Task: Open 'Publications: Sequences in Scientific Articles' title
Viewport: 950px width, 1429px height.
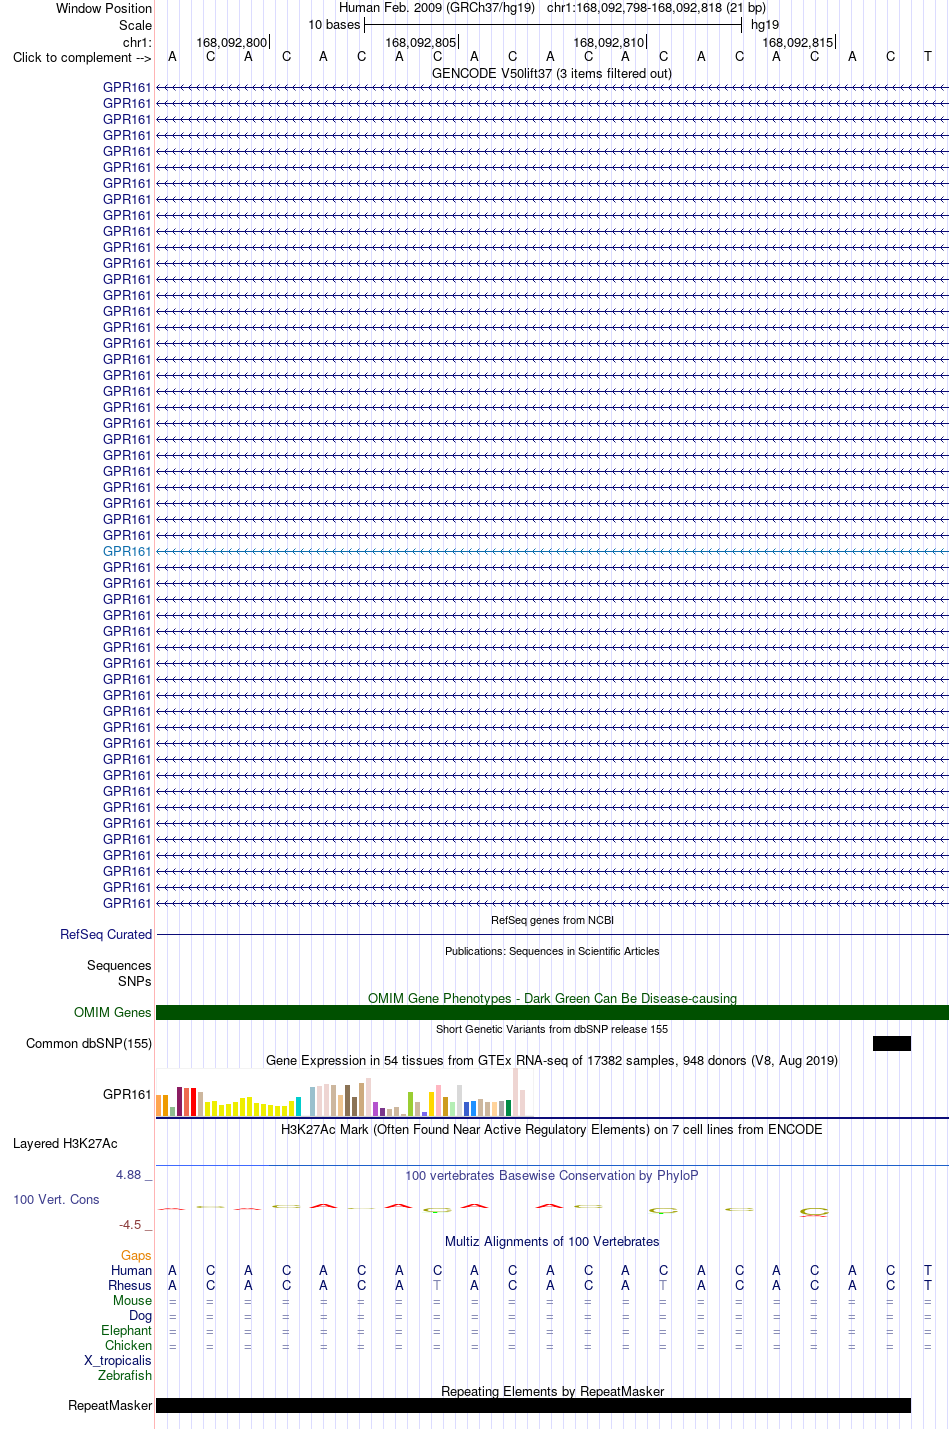Action: point(552,951)
